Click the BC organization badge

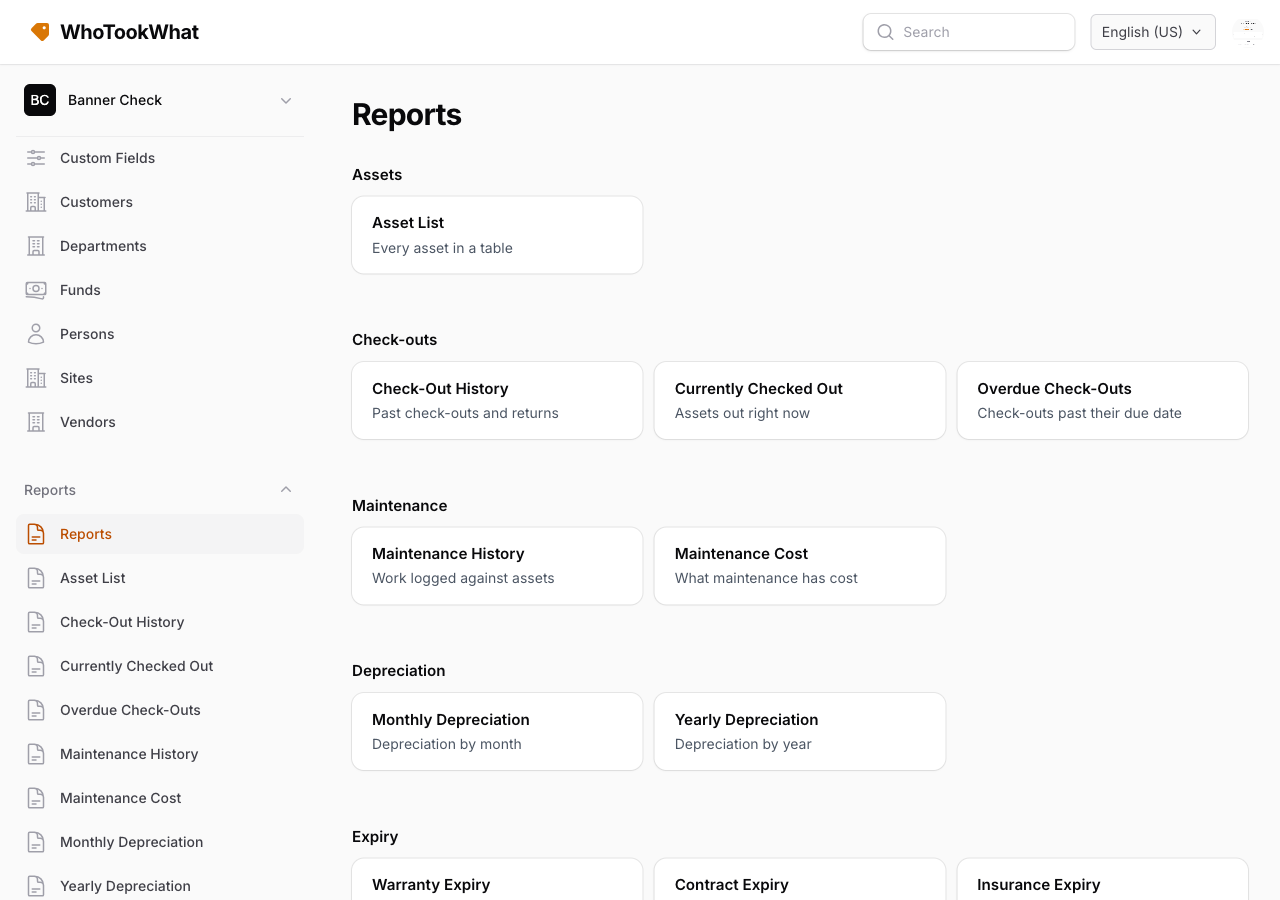coord(40,100)
